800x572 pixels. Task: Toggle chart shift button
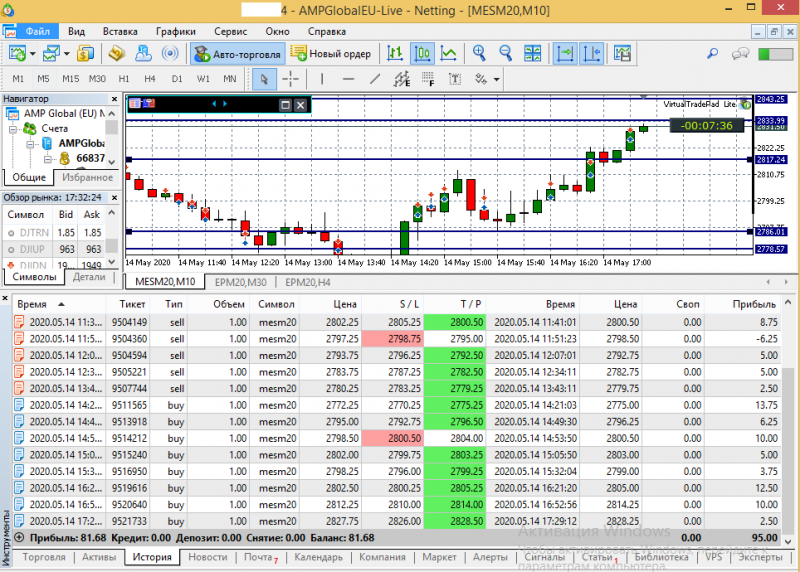(592, 53)
